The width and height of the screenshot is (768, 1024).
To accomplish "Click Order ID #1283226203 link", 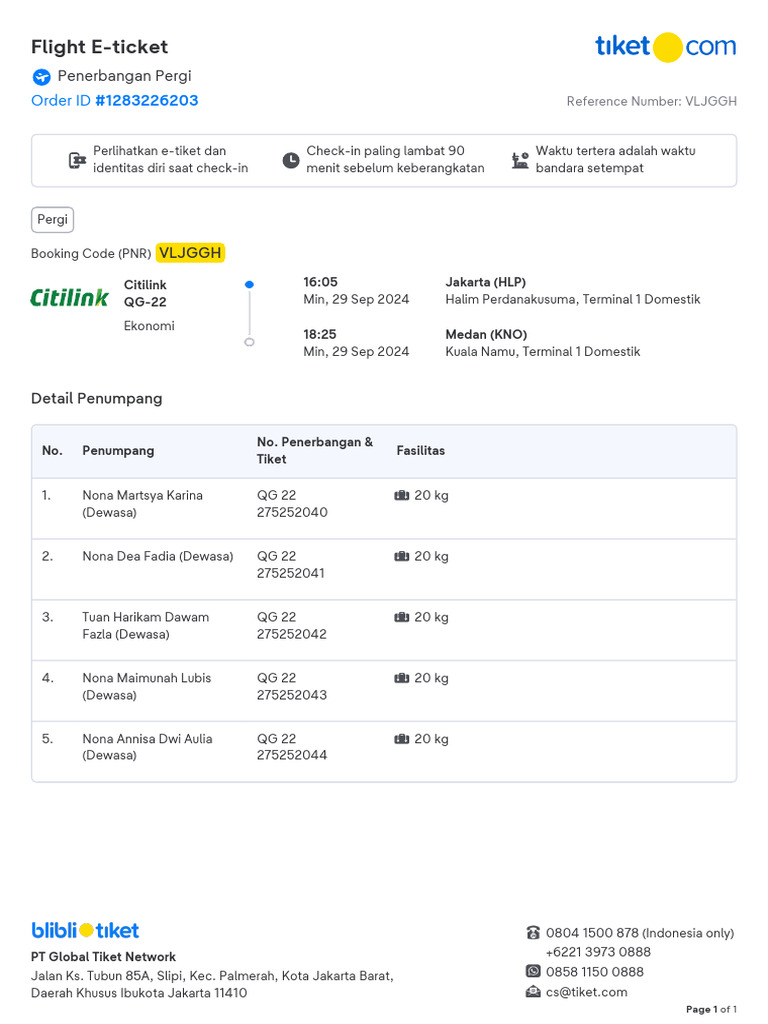I will (x=115, y=100).
